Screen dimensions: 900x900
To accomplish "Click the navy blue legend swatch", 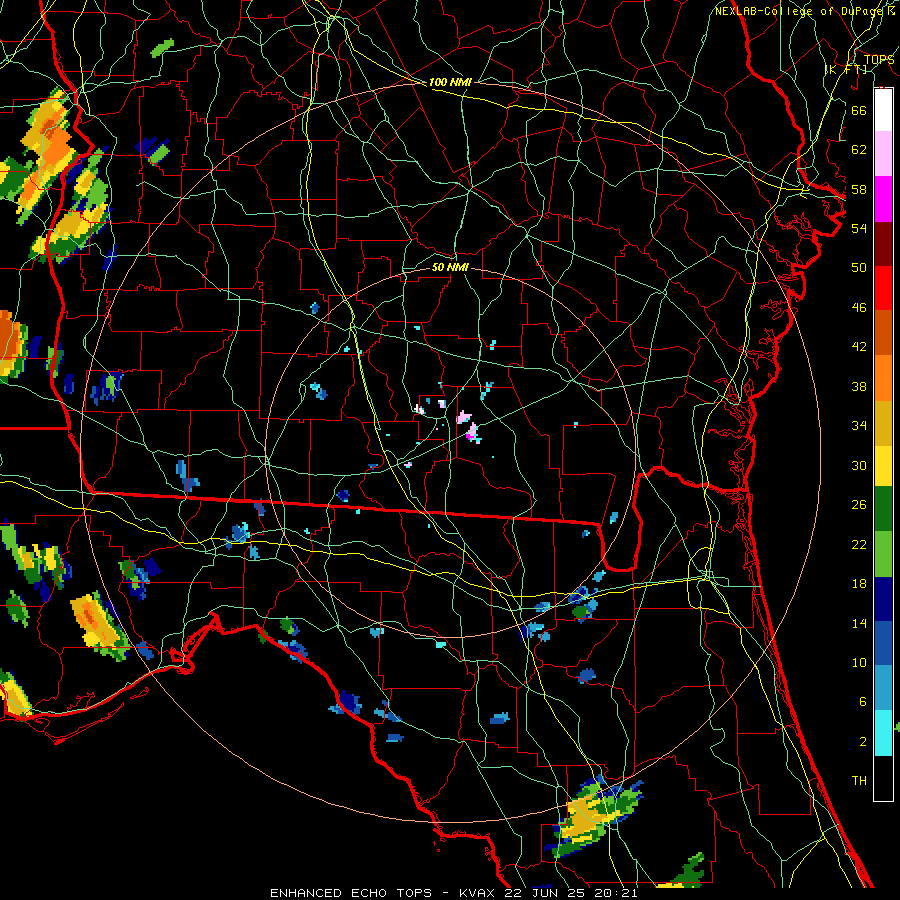I will point(883,599).
